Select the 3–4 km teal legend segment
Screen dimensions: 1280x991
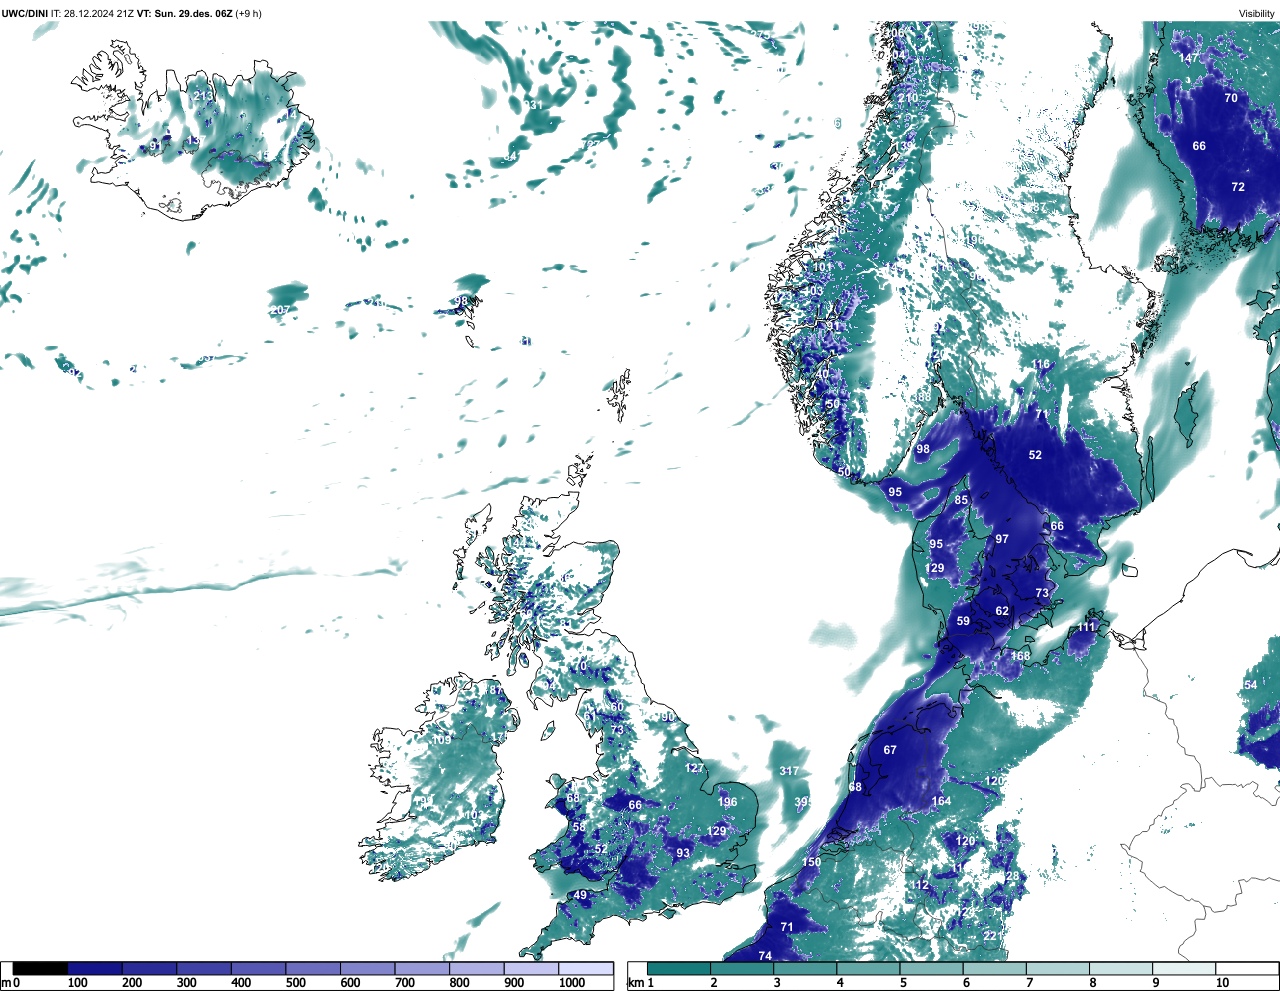805,968
